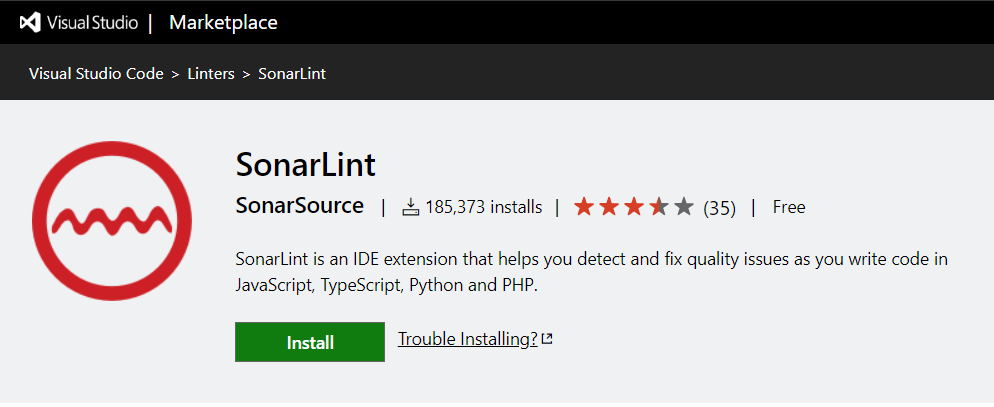Click the external link icon beside Trouble Installing
Viewport: 994px width, 407px height.
pyautogui.click(x=547, y=339)
